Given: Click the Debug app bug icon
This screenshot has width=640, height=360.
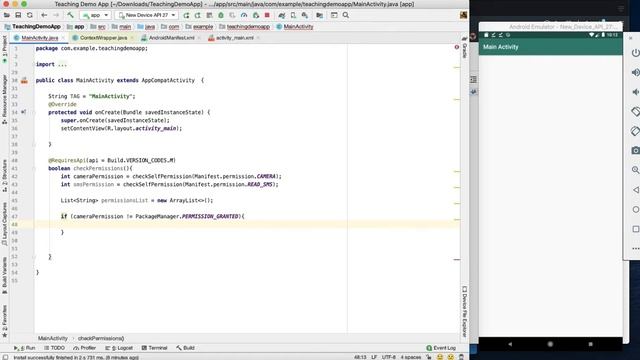Looking at the screenshot, I should [x=221, y=15].
